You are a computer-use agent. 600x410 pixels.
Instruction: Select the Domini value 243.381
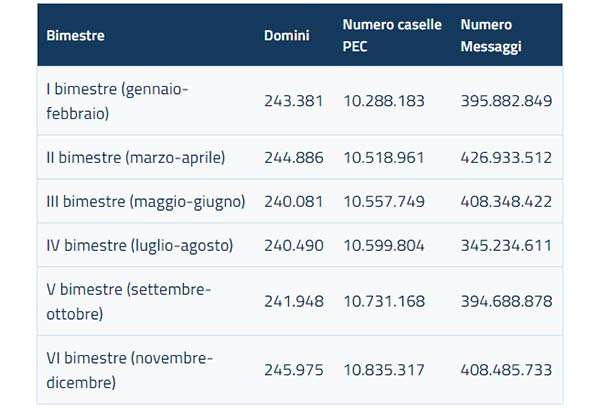click(x=294, y=101)
